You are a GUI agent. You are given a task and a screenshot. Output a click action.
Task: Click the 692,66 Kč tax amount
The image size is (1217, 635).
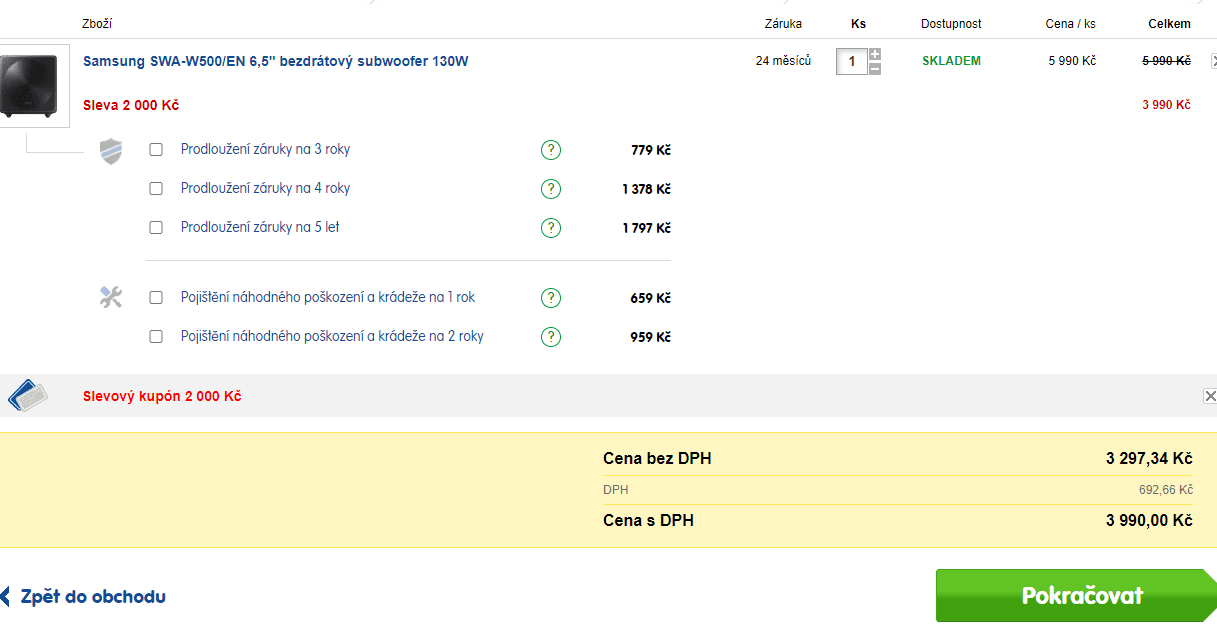(1166, 490)
